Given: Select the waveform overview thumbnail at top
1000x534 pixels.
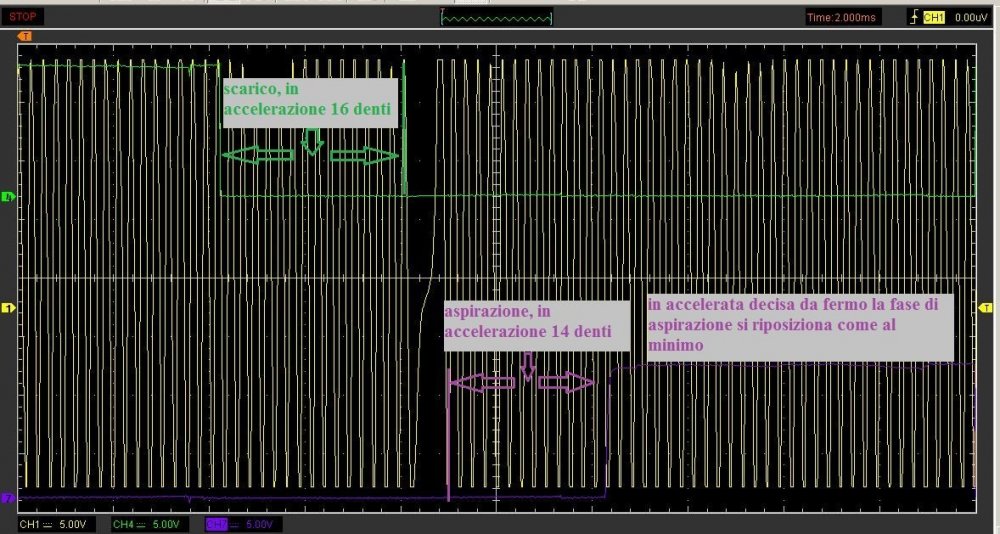Looking at the screenshot, I should tap(496, 17).
